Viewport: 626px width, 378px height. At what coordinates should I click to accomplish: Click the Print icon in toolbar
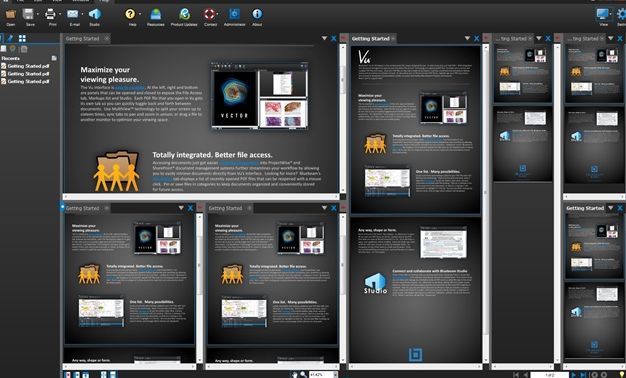(x=50, y=15)
